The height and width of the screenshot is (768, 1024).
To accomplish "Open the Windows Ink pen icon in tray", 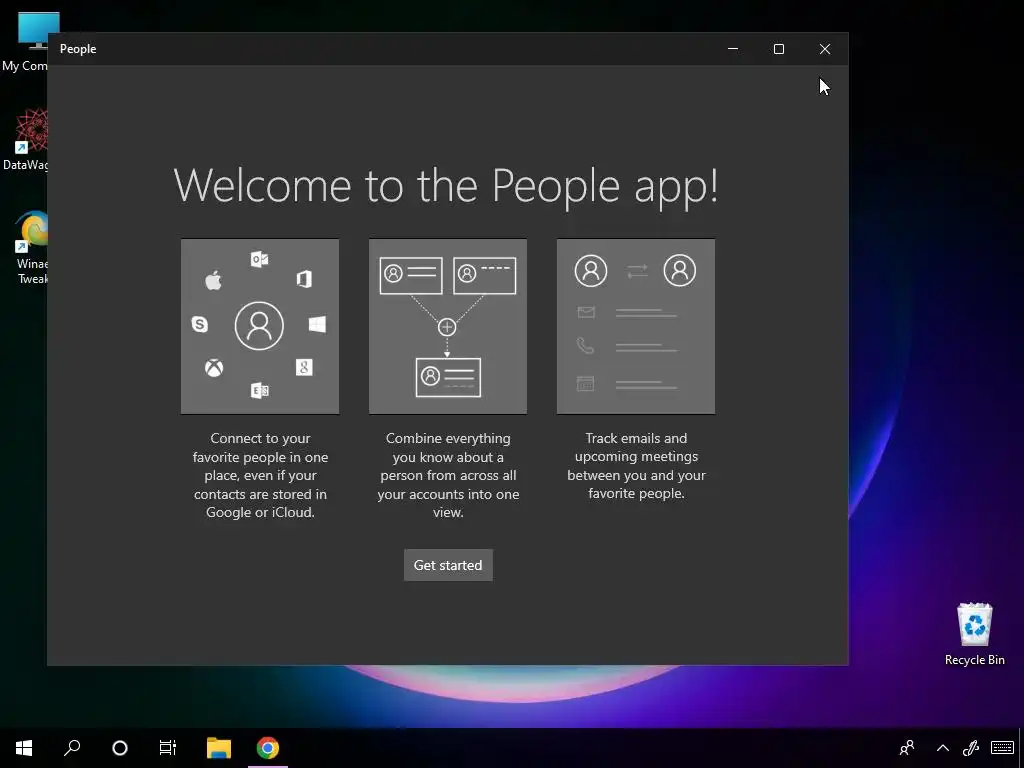I will [x=970, y=748].
